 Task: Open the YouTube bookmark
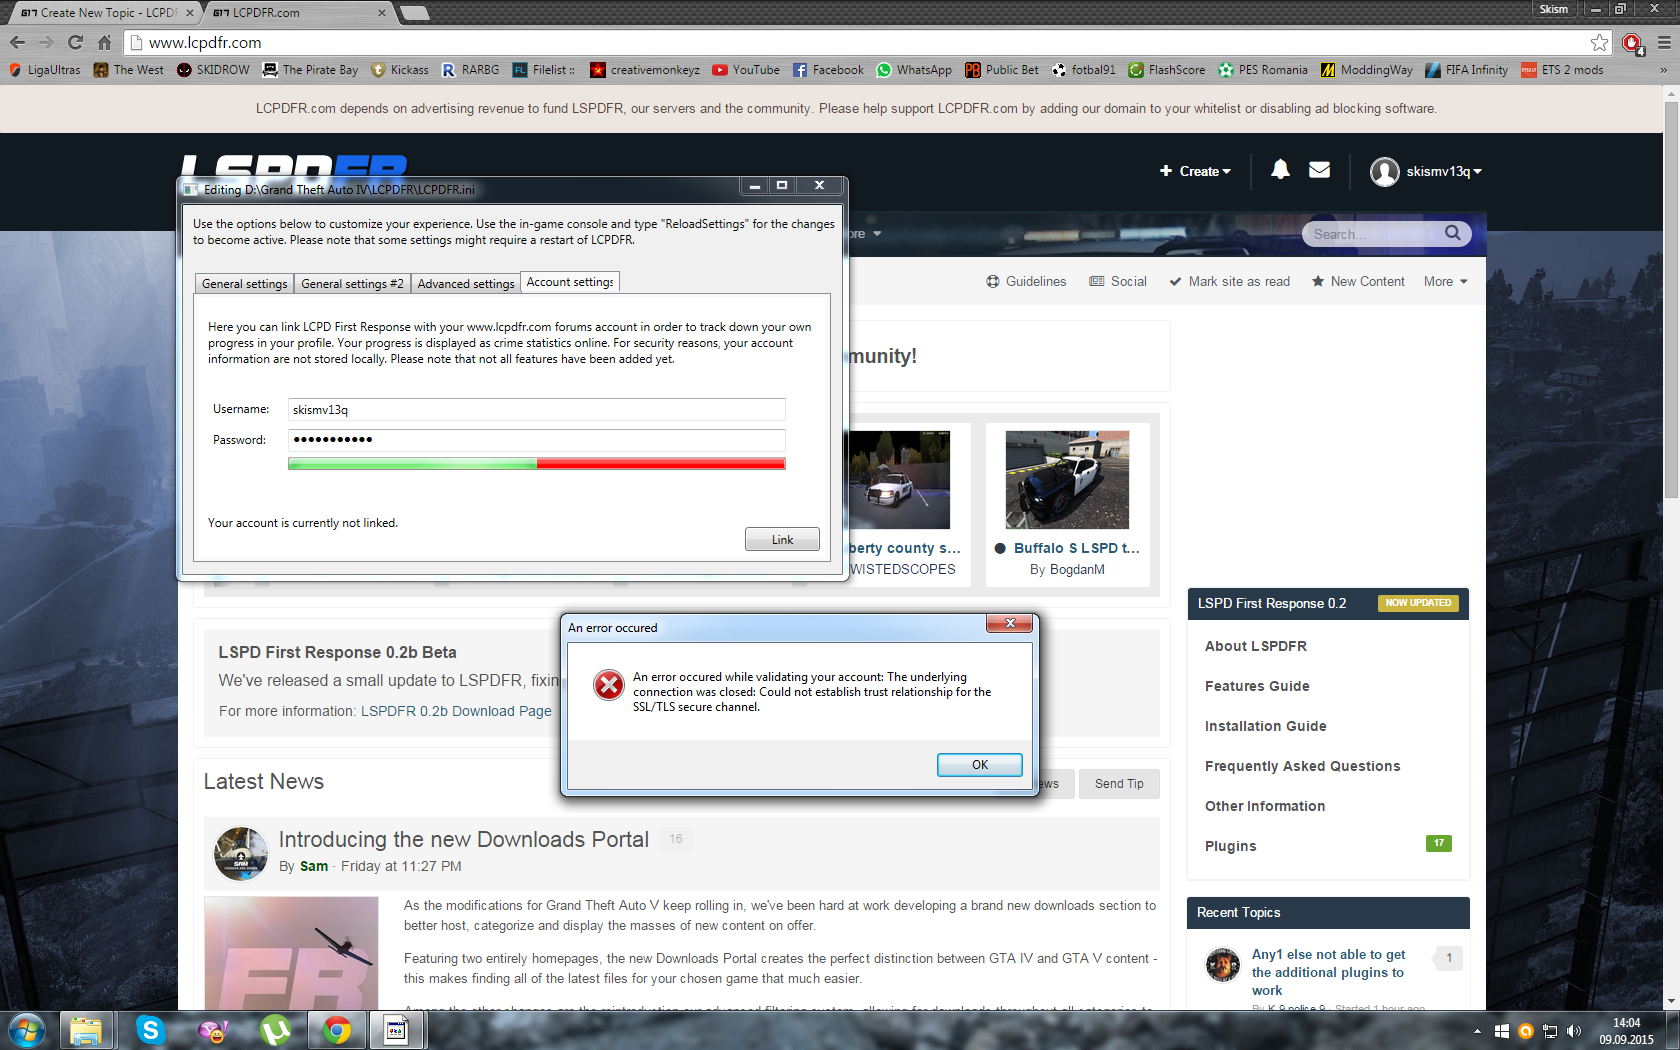746,70
